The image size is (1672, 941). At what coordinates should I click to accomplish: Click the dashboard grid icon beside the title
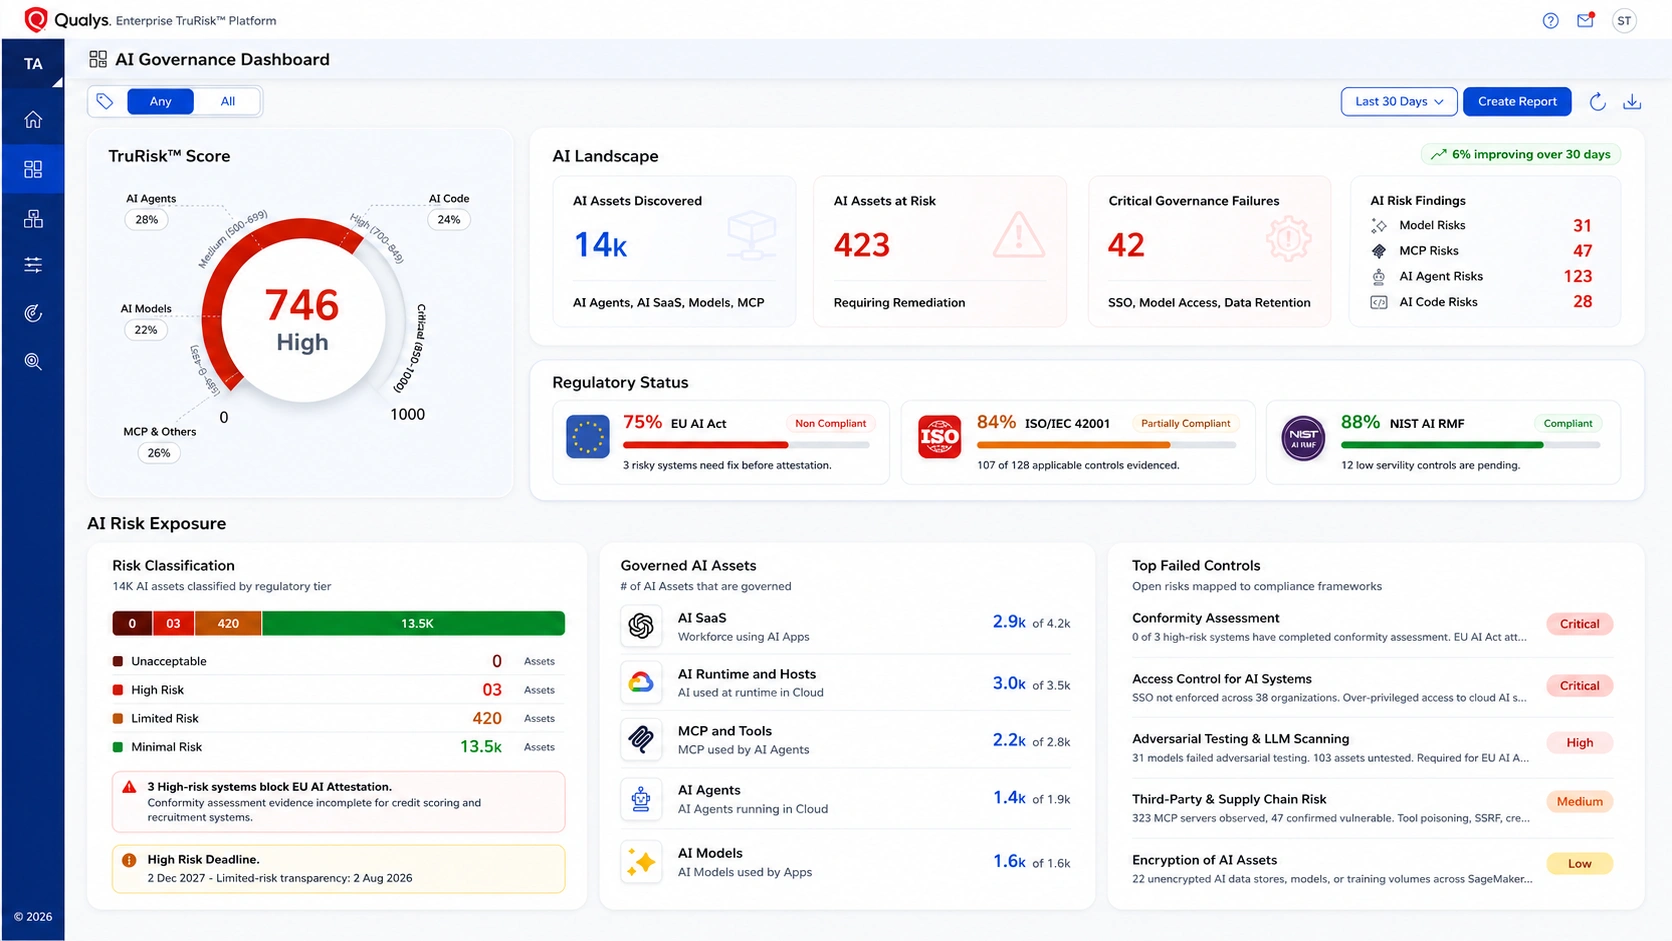click(x=98, y=59)
